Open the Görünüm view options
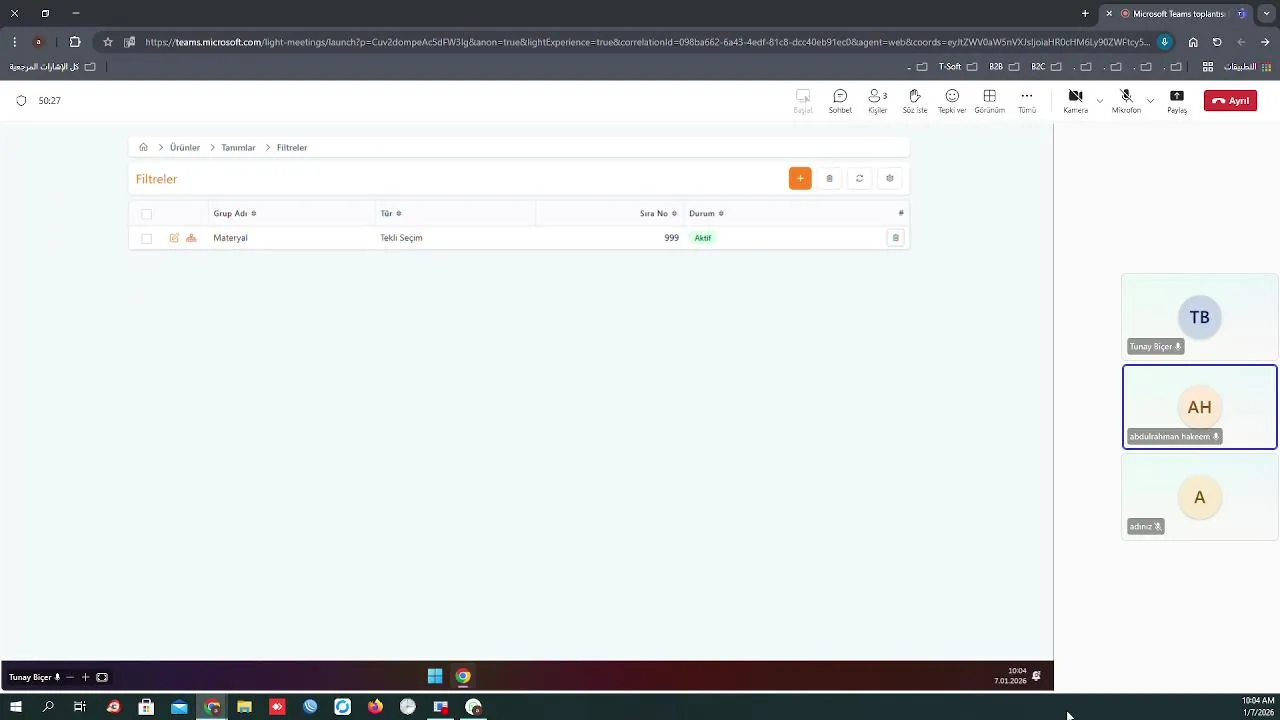 (x=989, y=101)
